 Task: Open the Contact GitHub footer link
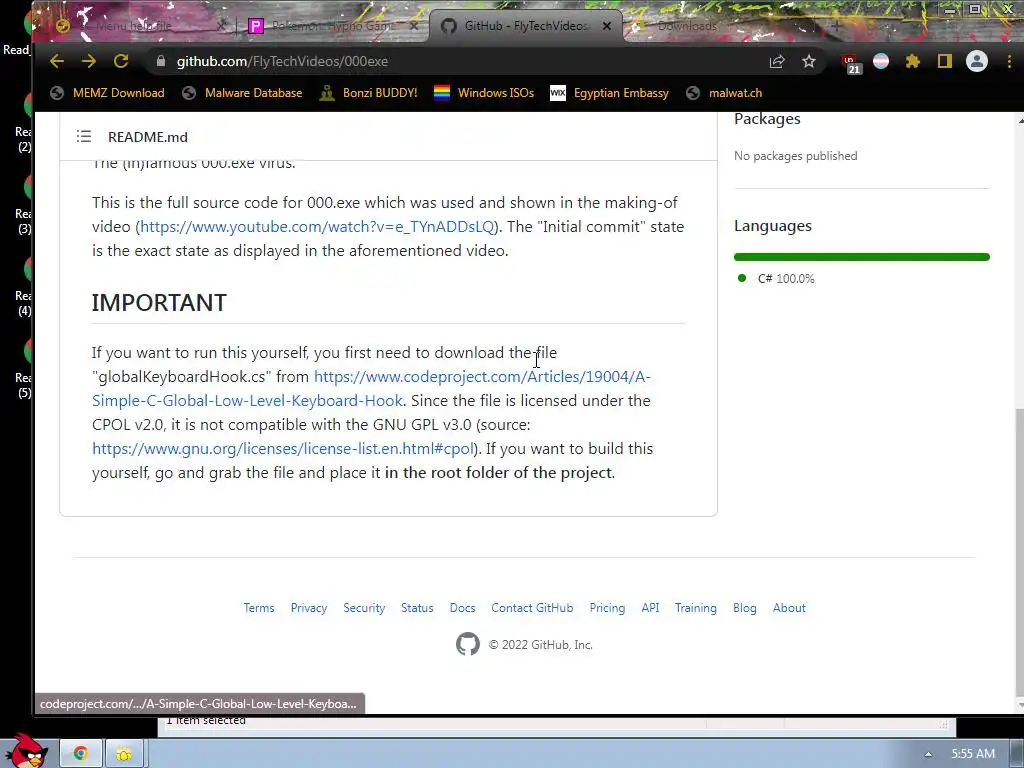[532, 608]
